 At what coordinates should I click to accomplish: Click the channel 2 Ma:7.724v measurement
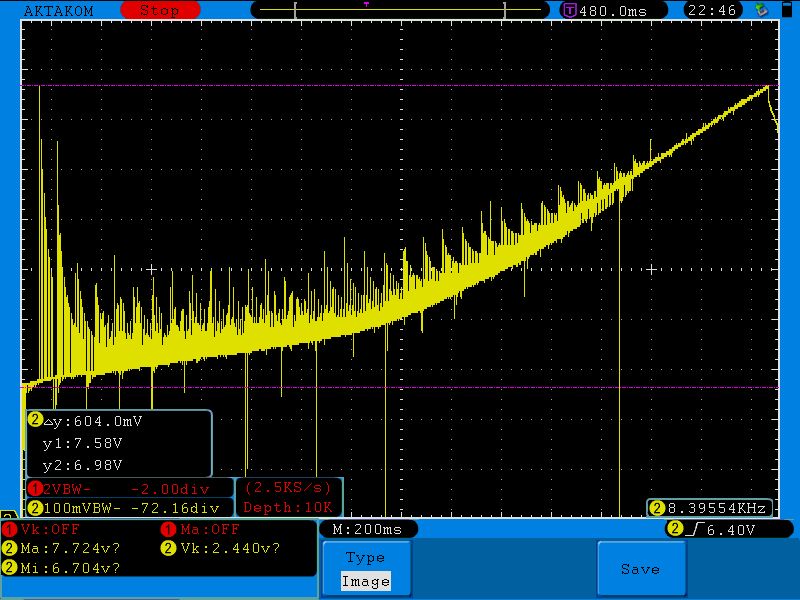[x=64, y=548]
